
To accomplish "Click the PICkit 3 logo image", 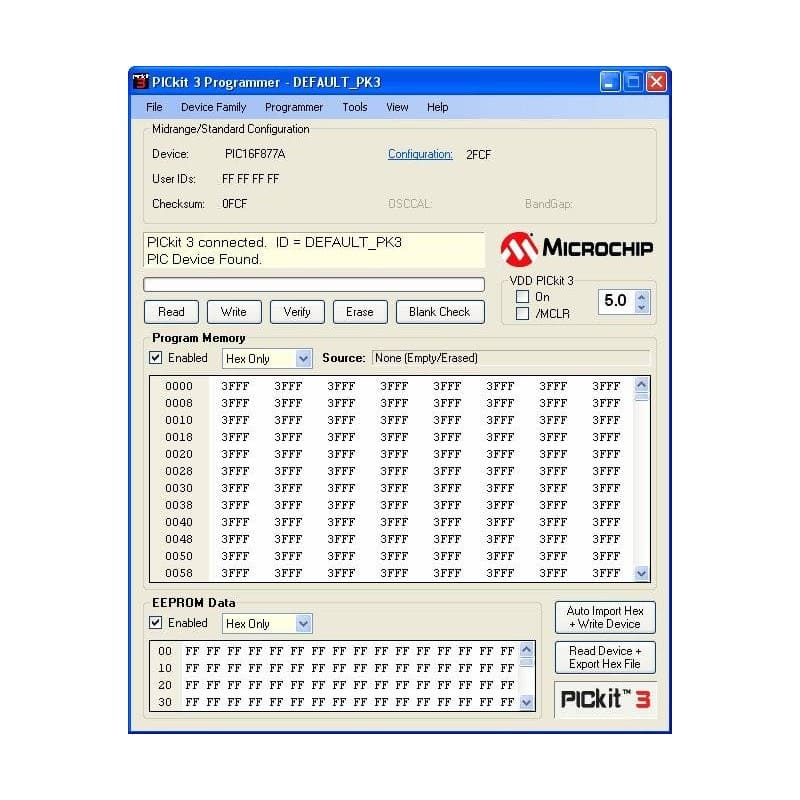I will (606, 699).
